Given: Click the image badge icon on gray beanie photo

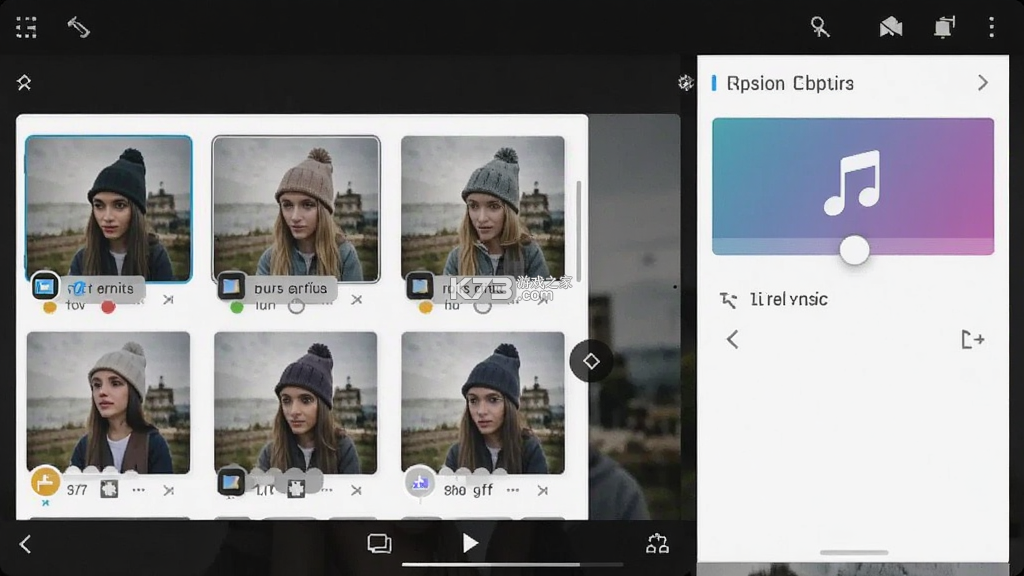Looking at the screenshot, I should click(x=419, y=286).
